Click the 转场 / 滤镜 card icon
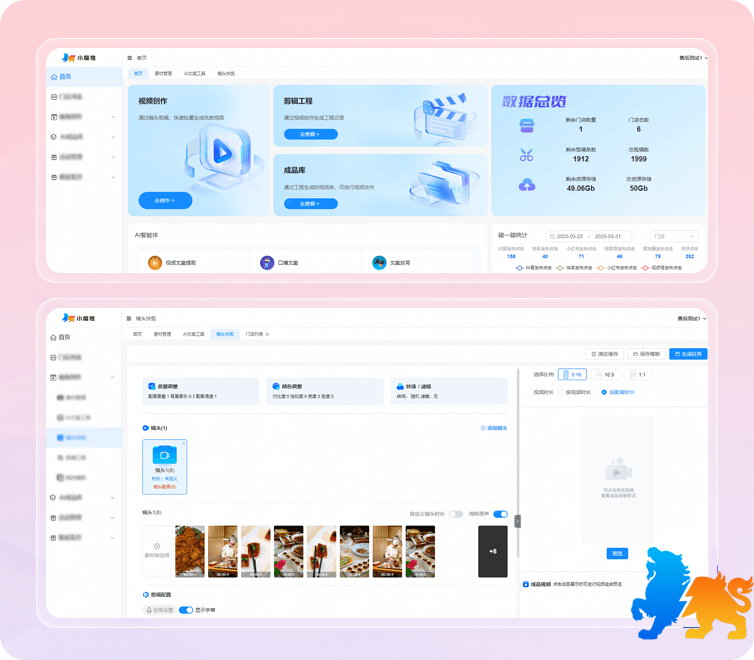 [x=400, y=385]
